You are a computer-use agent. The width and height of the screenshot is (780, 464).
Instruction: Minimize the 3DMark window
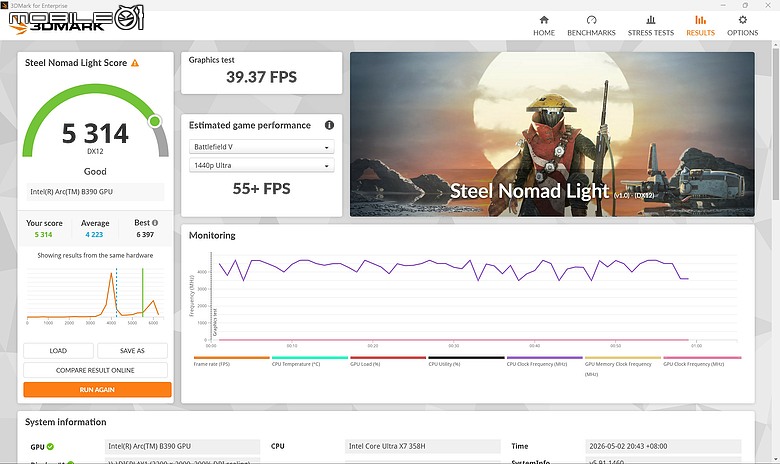click(x=722, y=5)
